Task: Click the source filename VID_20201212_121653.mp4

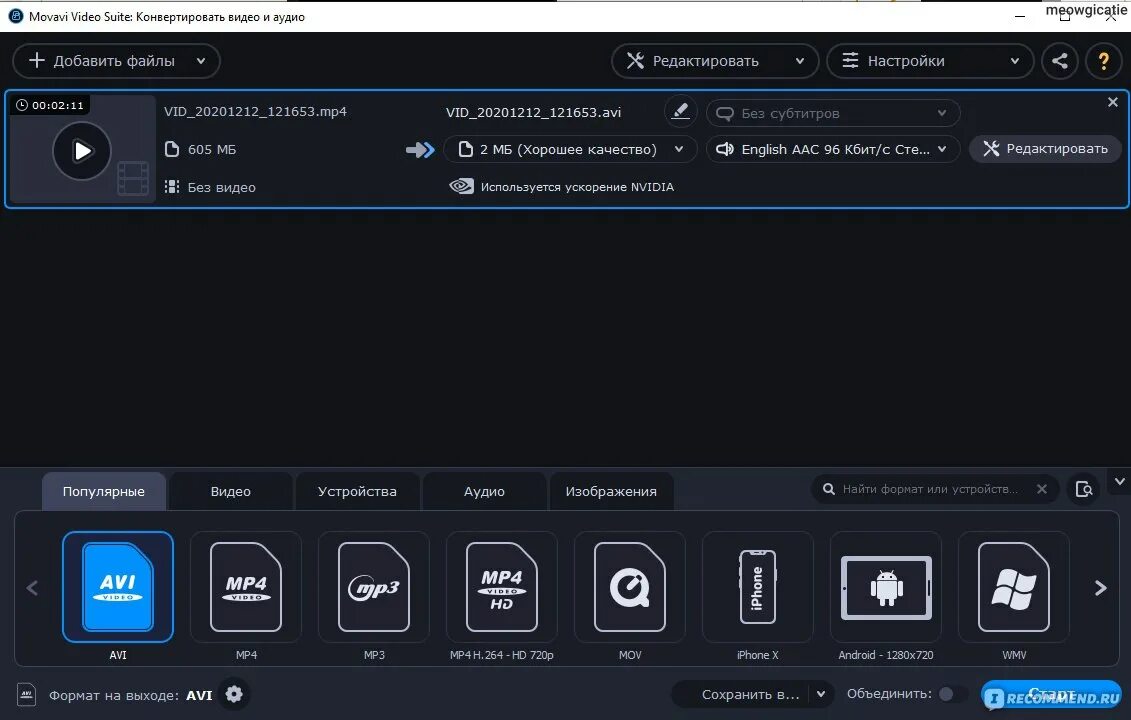Action: [x=255, y=112]
